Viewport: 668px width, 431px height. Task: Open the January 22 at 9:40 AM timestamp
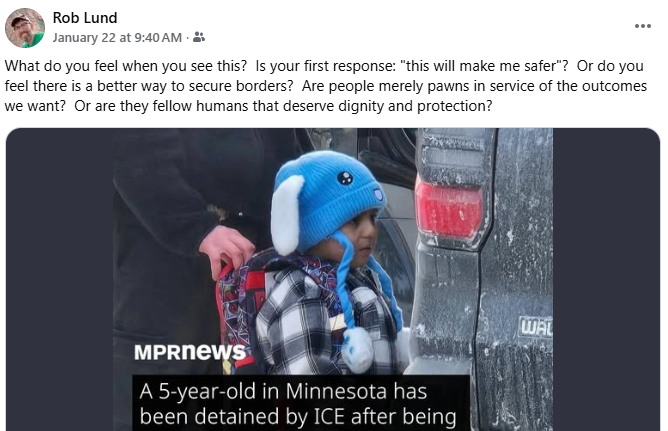117,37
